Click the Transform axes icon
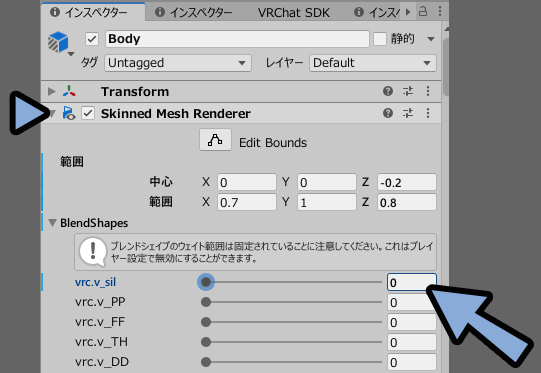Screen dimensions: 541x373 pyautogui.click(x=69, y=91)
